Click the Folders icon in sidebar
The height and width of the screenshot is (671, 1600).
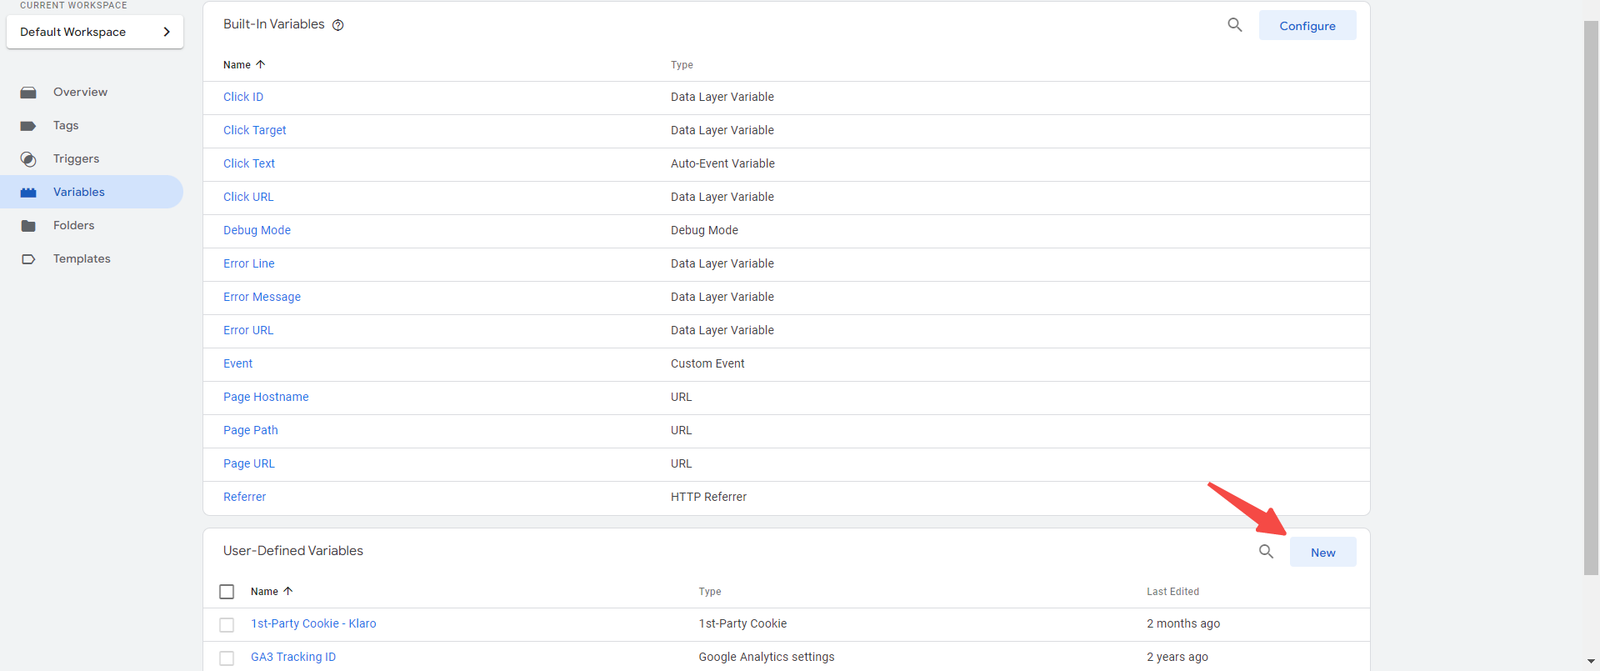coord(28,226)
